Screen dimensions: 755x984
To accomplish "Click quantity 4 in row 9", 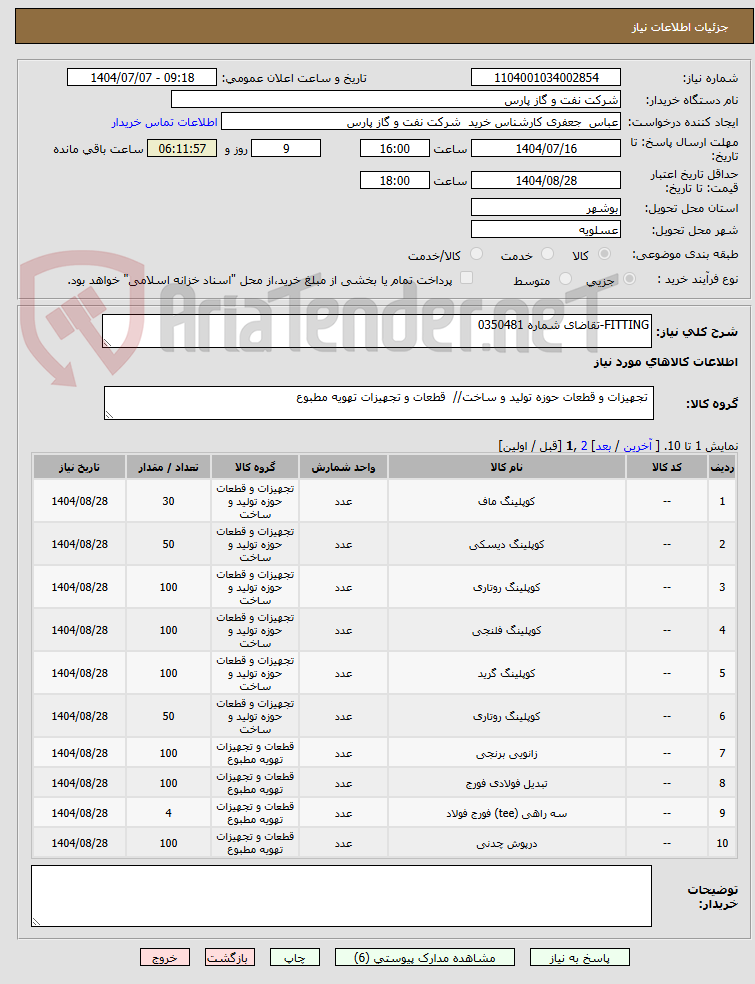I will pos(168,813).
